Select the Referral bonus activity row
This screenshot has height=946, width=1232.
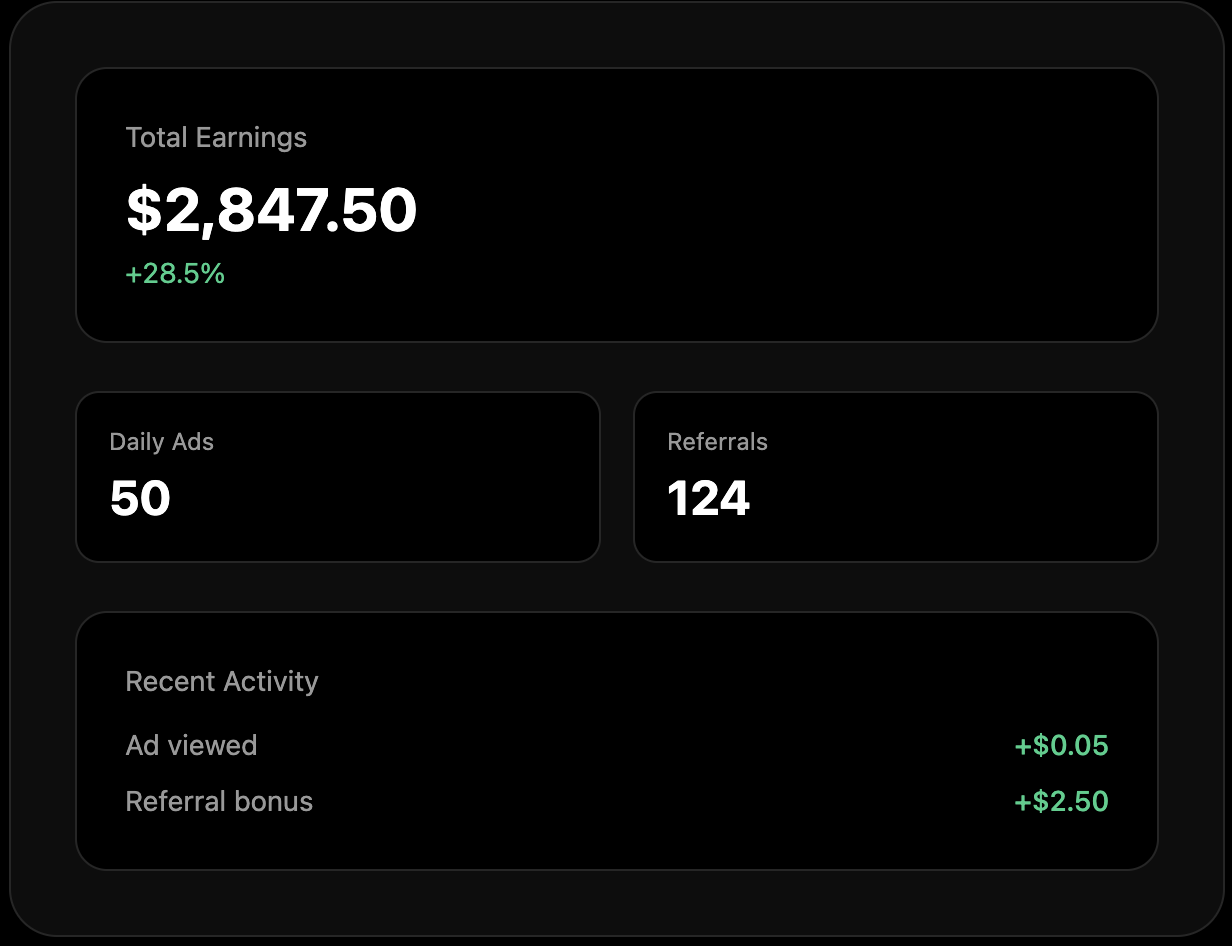point(616,802)
